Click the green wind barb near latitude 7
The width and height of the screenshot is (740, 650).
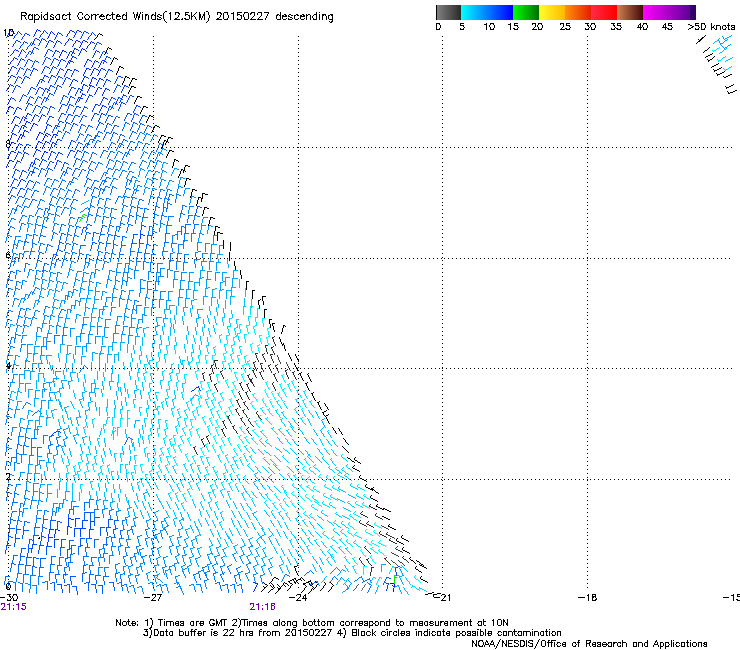pyautogui.click(x=83, y=217)
